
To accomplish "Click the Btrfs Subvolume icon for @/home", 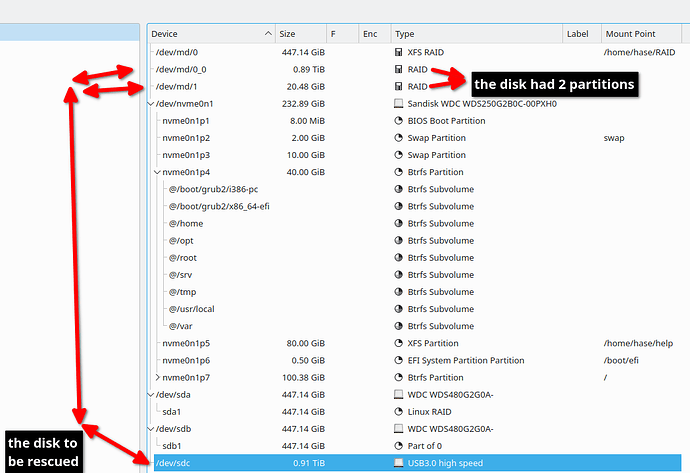I will click(x=400, y=223).
